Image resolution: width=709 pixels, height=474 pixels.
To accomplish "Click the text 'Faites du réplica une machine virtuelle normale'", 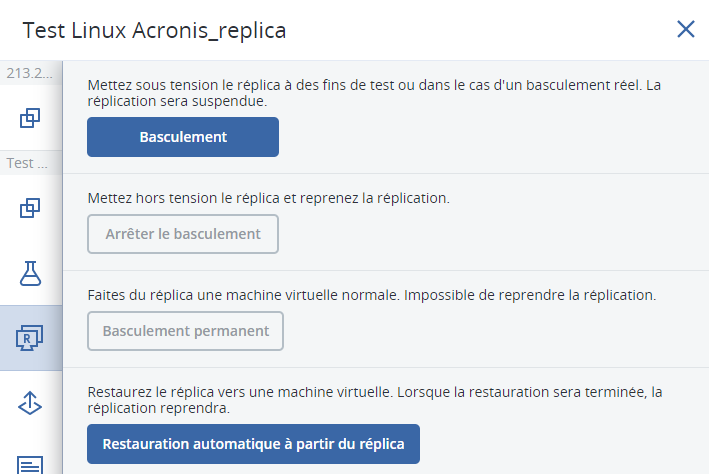I will (x=243, y=295).
